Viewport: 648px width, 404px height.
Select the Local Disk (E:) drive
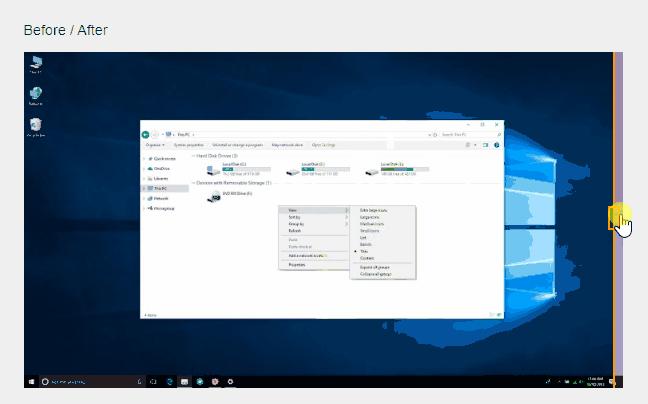(x=397, y=169)
